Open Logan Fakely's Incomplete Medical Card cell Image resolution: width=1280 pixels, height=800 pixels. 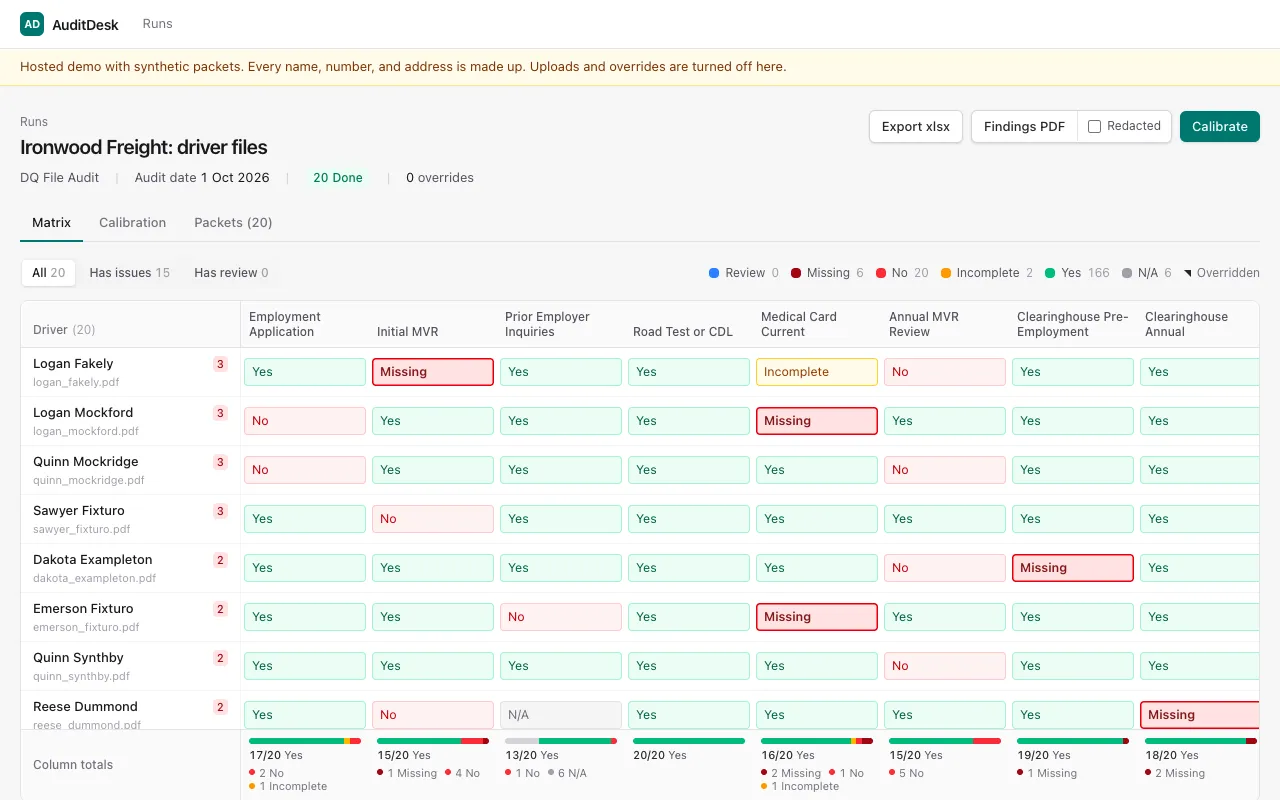pyautogui.click(x=817, y=372)
